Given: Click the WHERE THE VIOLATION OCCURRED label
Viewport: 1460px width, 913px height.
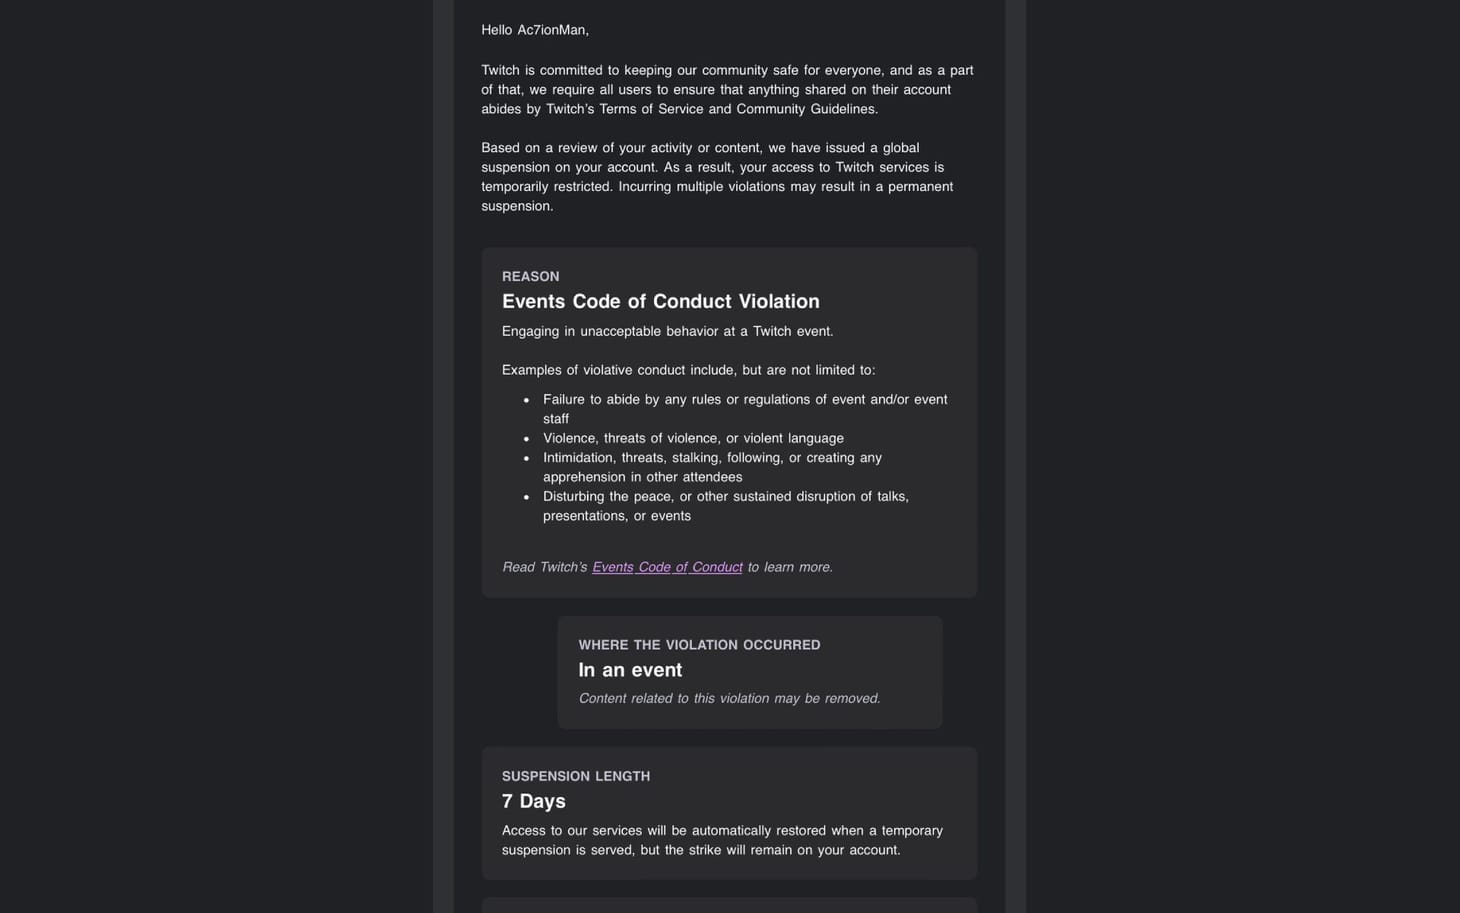Looking at the screenshot, I should coord(699,645).
